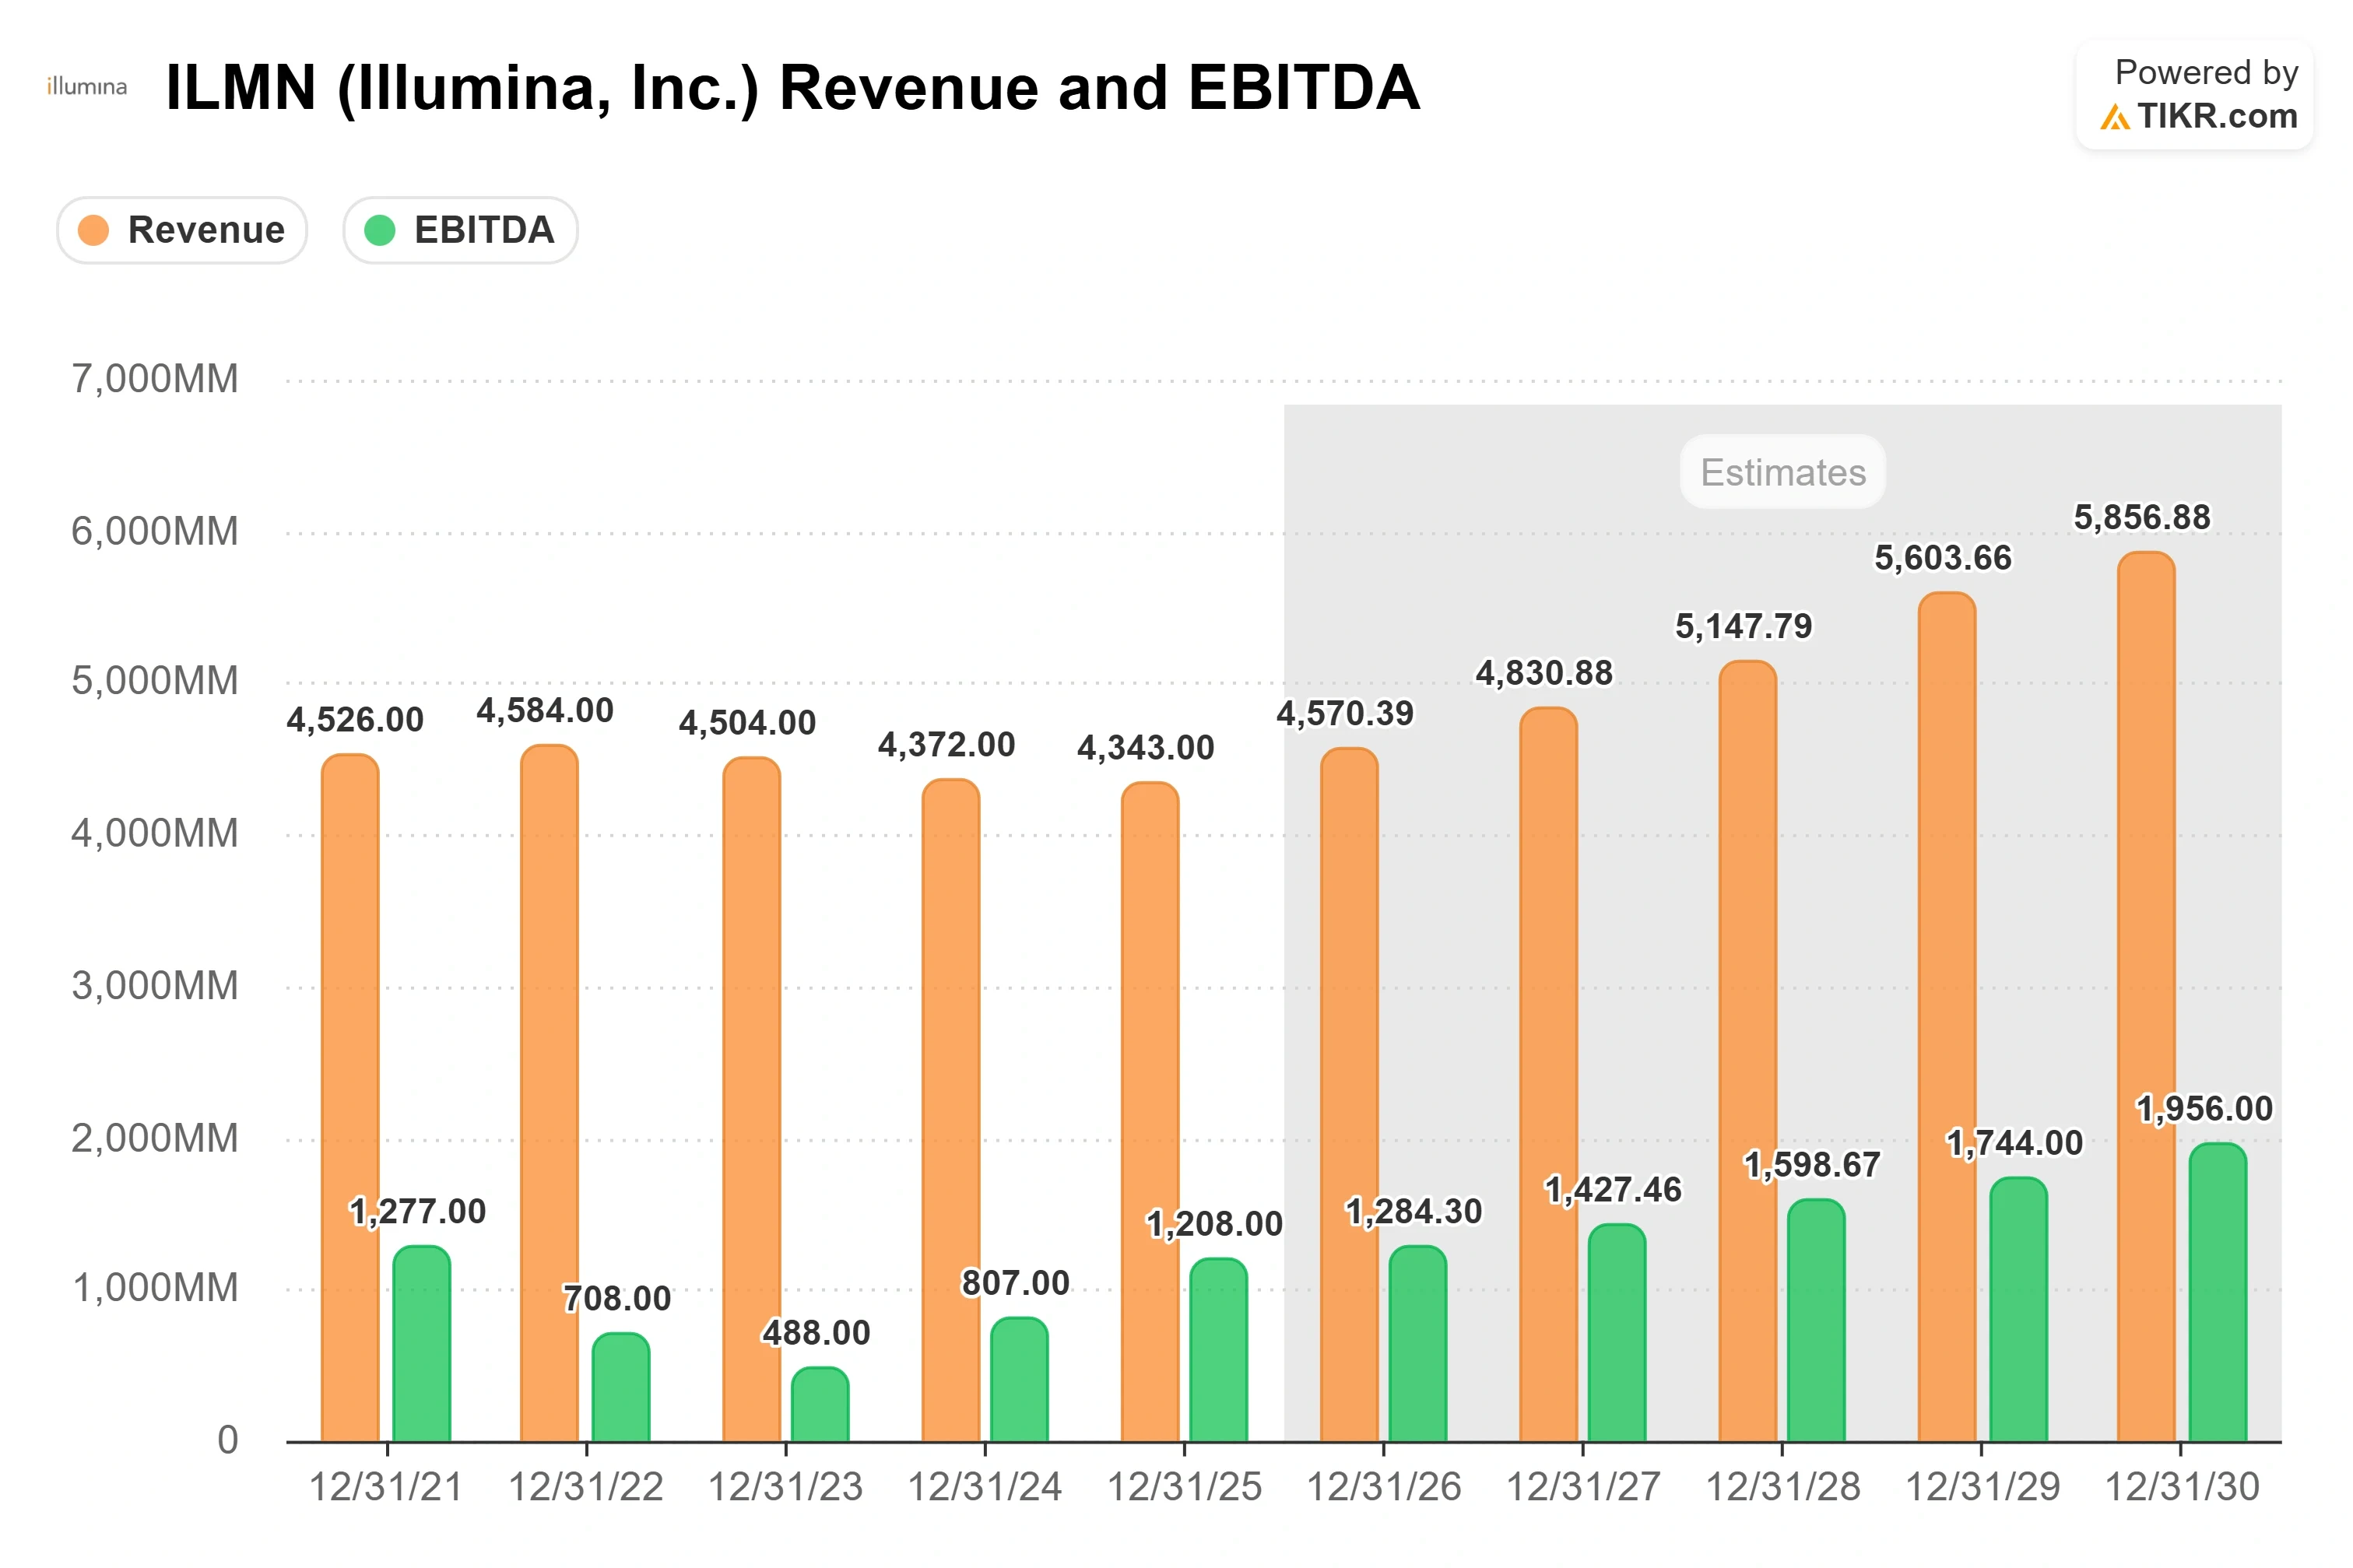
Task: Click the 12/31/25 orange Revenue bar
Action: point(1150,1111)
